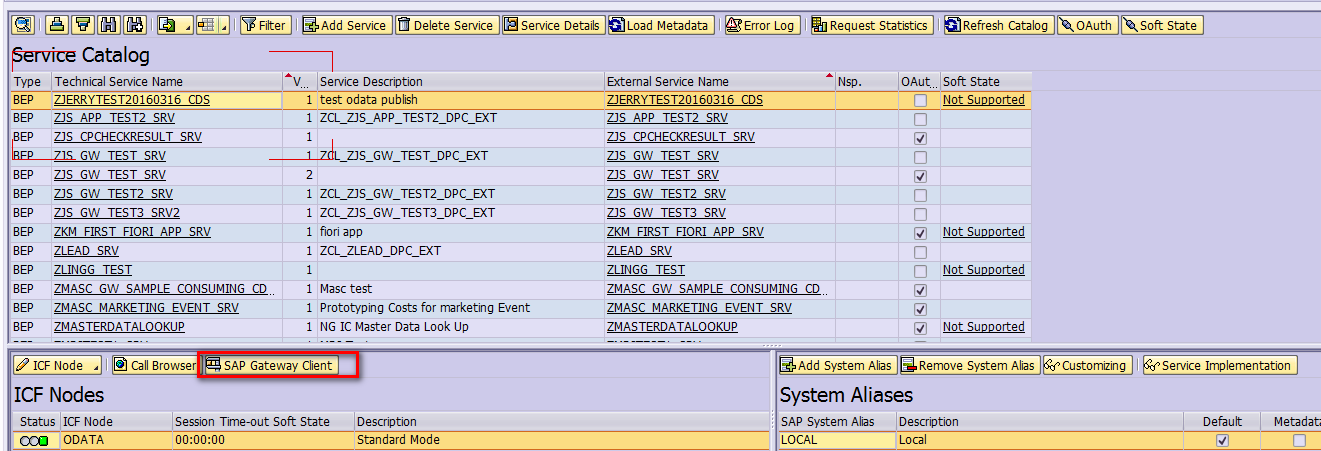The image size is (1321, 451).
Task: Toggle OAuth checkbox for ZJS_CPCHECKRESULT_SRV
Action: (x=920, y=138)
